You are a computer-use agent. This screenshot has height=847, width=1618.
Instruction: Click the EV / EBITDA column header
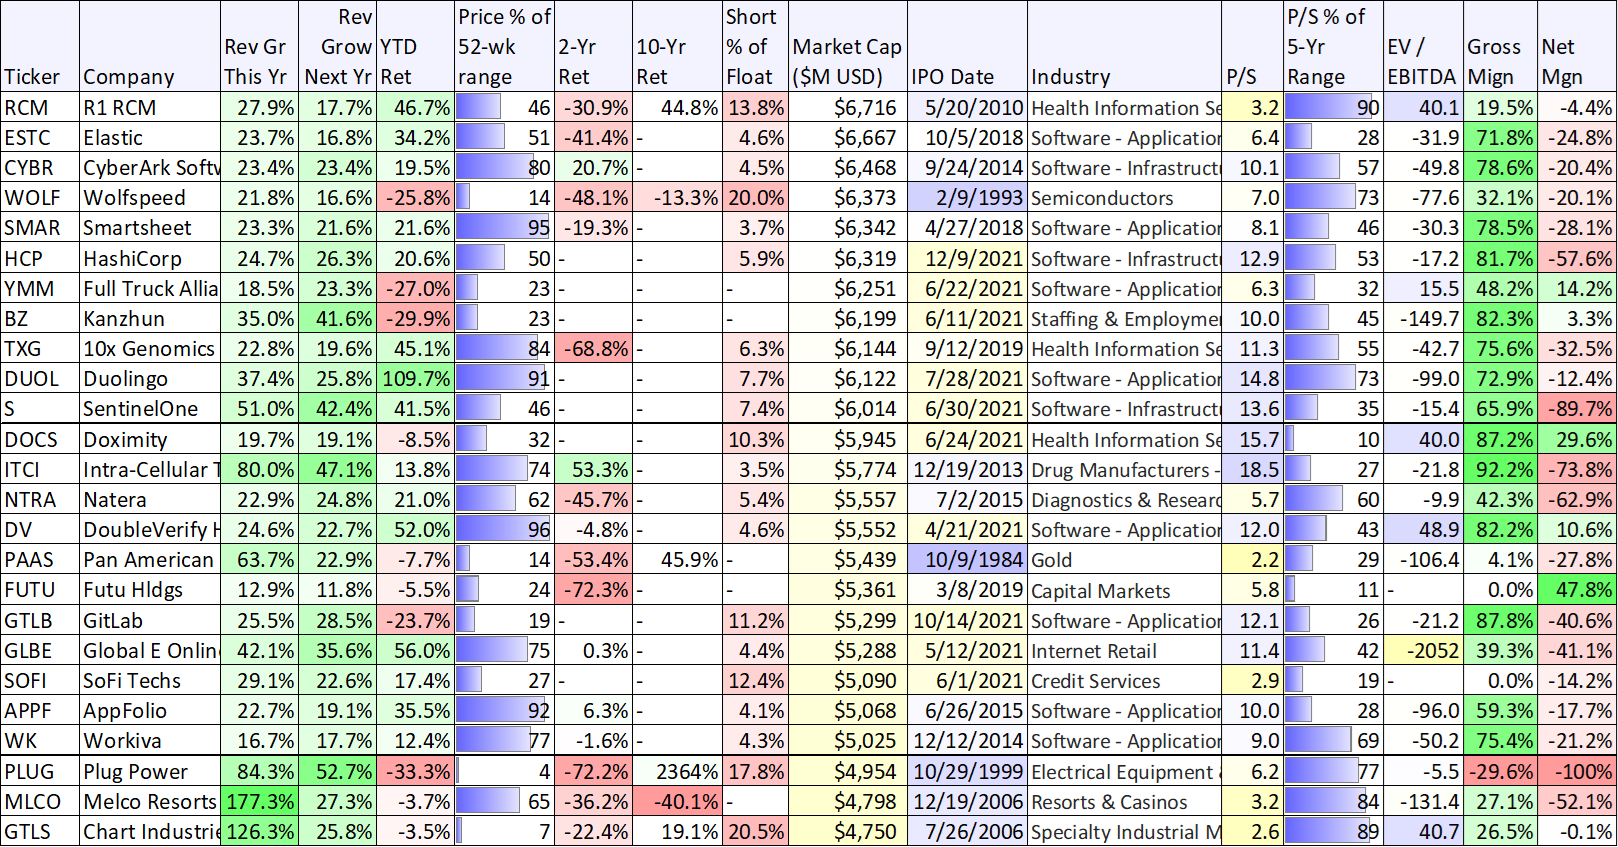pos(1423,47)
